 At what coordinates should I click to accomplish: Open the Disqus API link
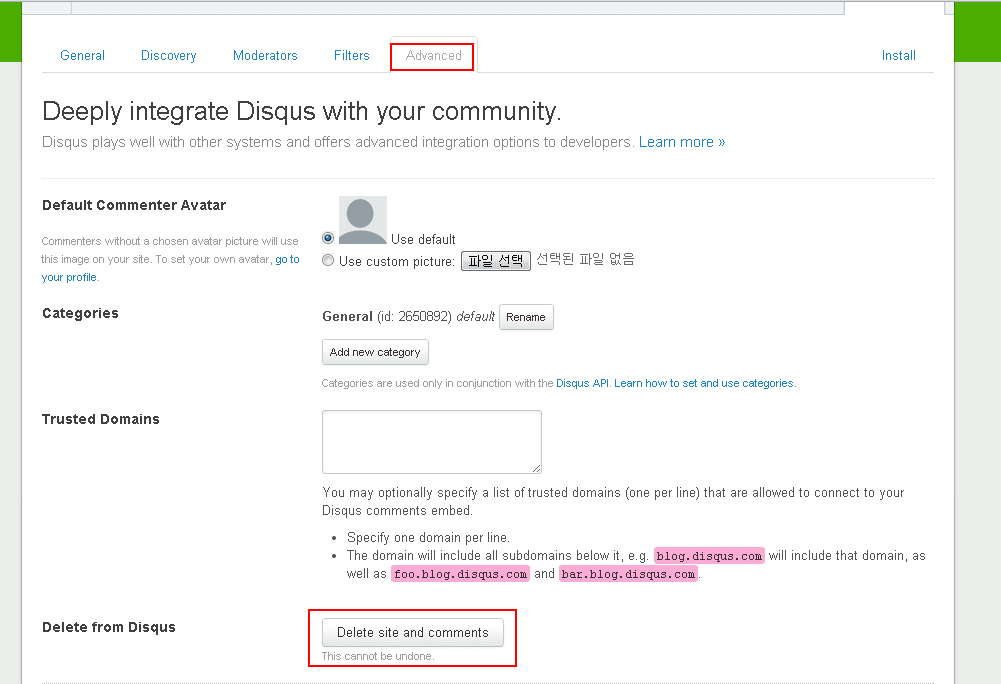(x=583, y=383)
